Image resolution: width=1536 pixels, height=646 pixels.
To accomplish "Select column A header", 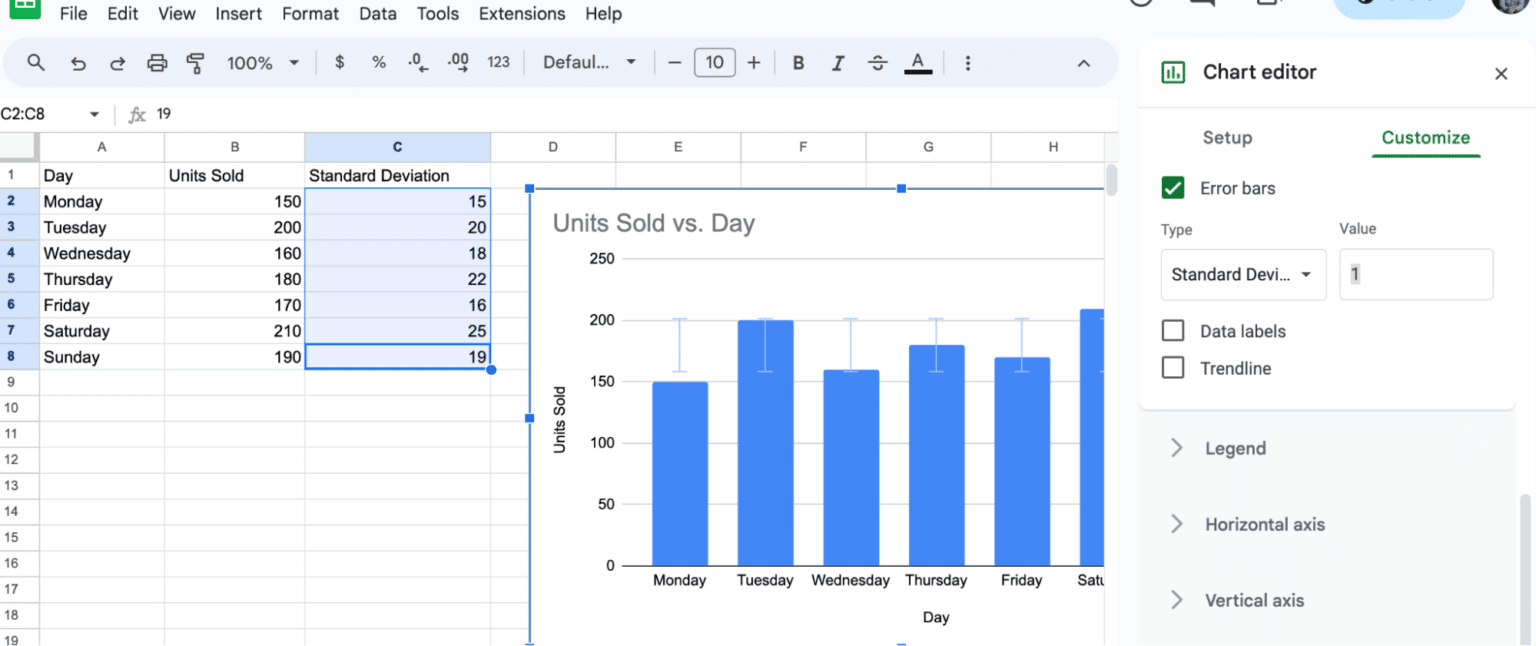I will pyautogui.click(x=102, y=147).
